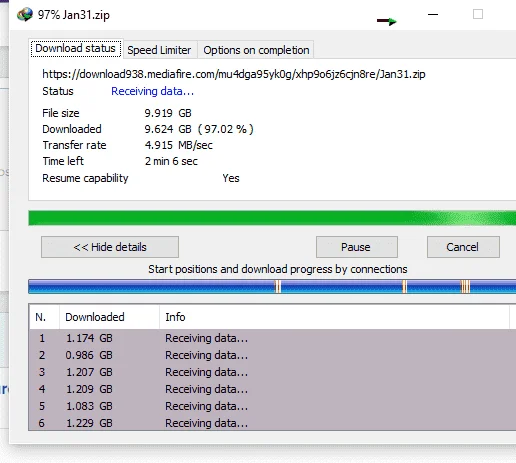The width and height of the screenshot is (516, 463).
Task: Select the mediafire download URL text
Action: click(x=234, y=74)
